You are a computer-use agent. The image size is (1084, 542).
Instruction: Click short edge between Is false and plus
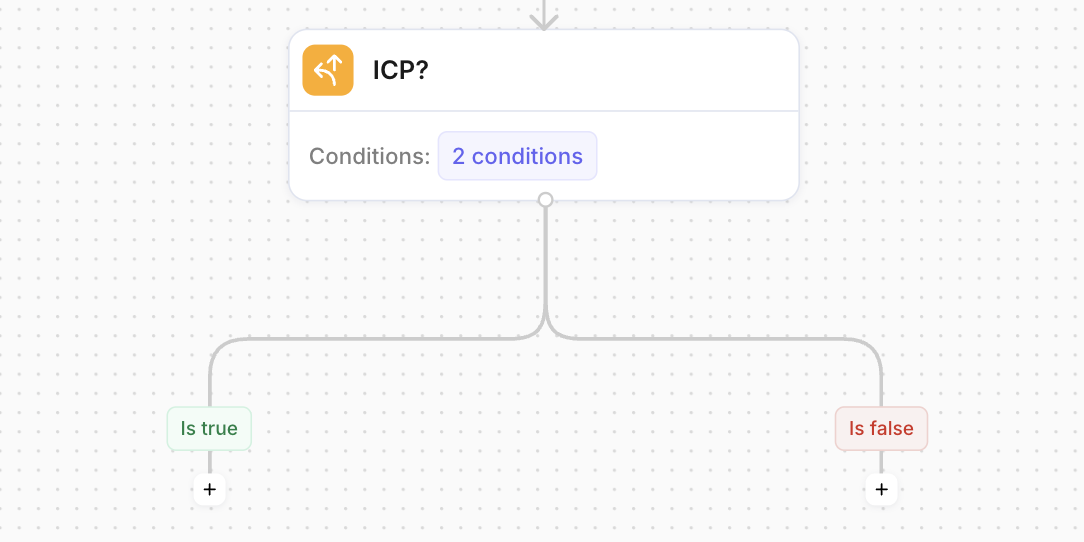(x=881, y=462)
